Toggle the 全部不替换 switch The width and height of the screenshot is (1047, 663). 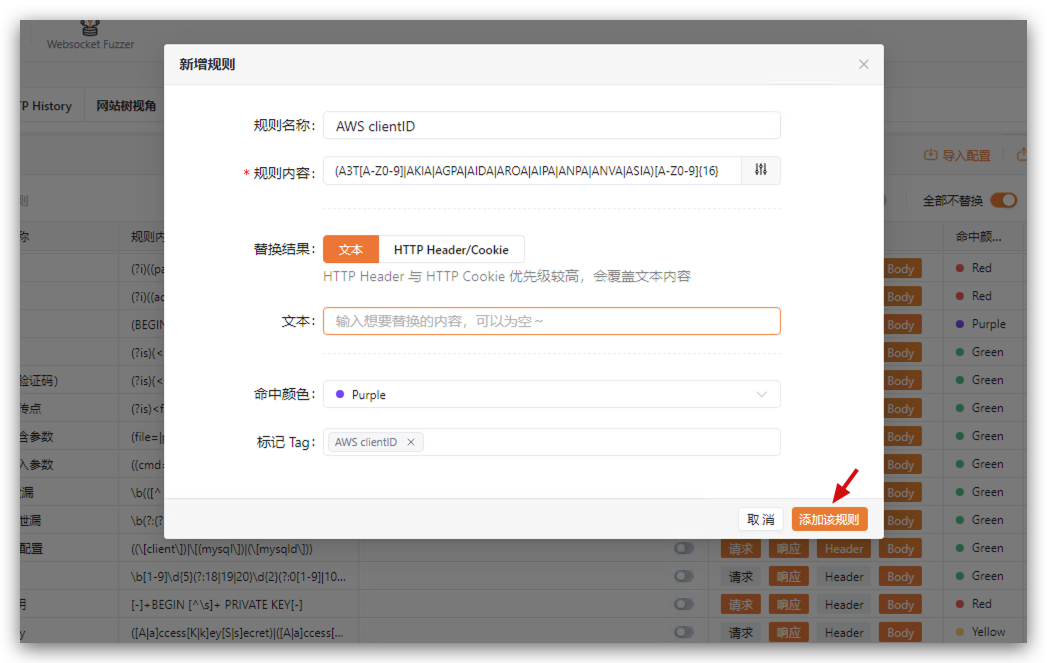[x=1003, y=200]
